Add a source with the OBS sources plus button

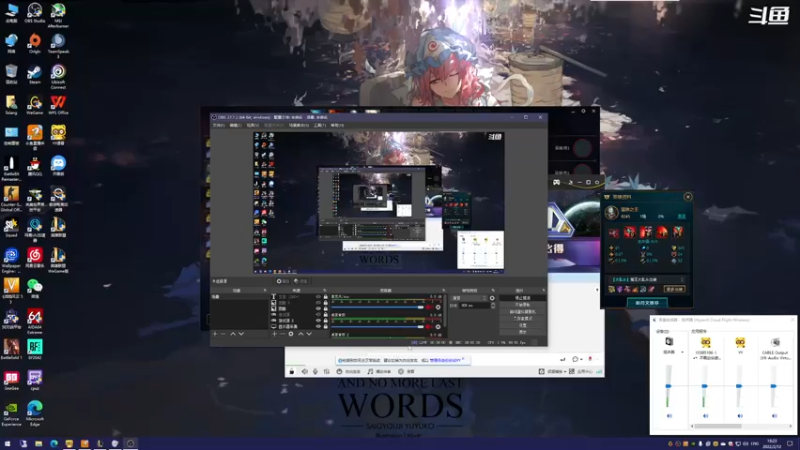click(x=274, y=334)
